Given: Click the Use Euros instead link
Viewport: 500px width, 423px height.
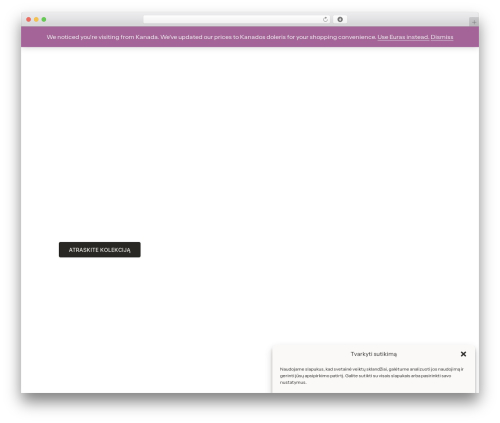Looking at the screenshot, I should click(x=403, y=37).
